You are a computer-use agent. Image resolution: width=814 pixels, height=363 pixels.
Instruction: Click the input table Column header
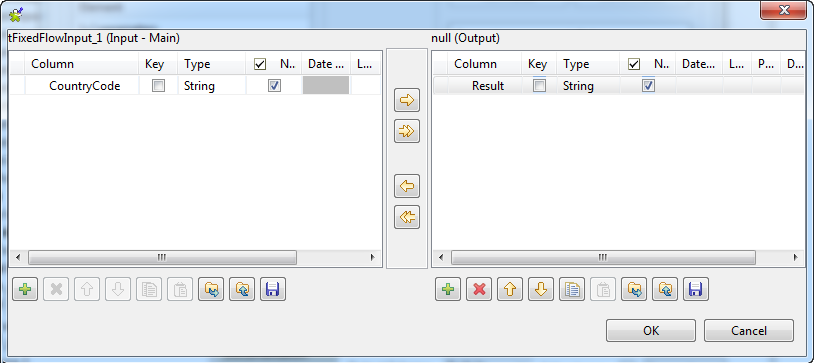coord(82,64)
